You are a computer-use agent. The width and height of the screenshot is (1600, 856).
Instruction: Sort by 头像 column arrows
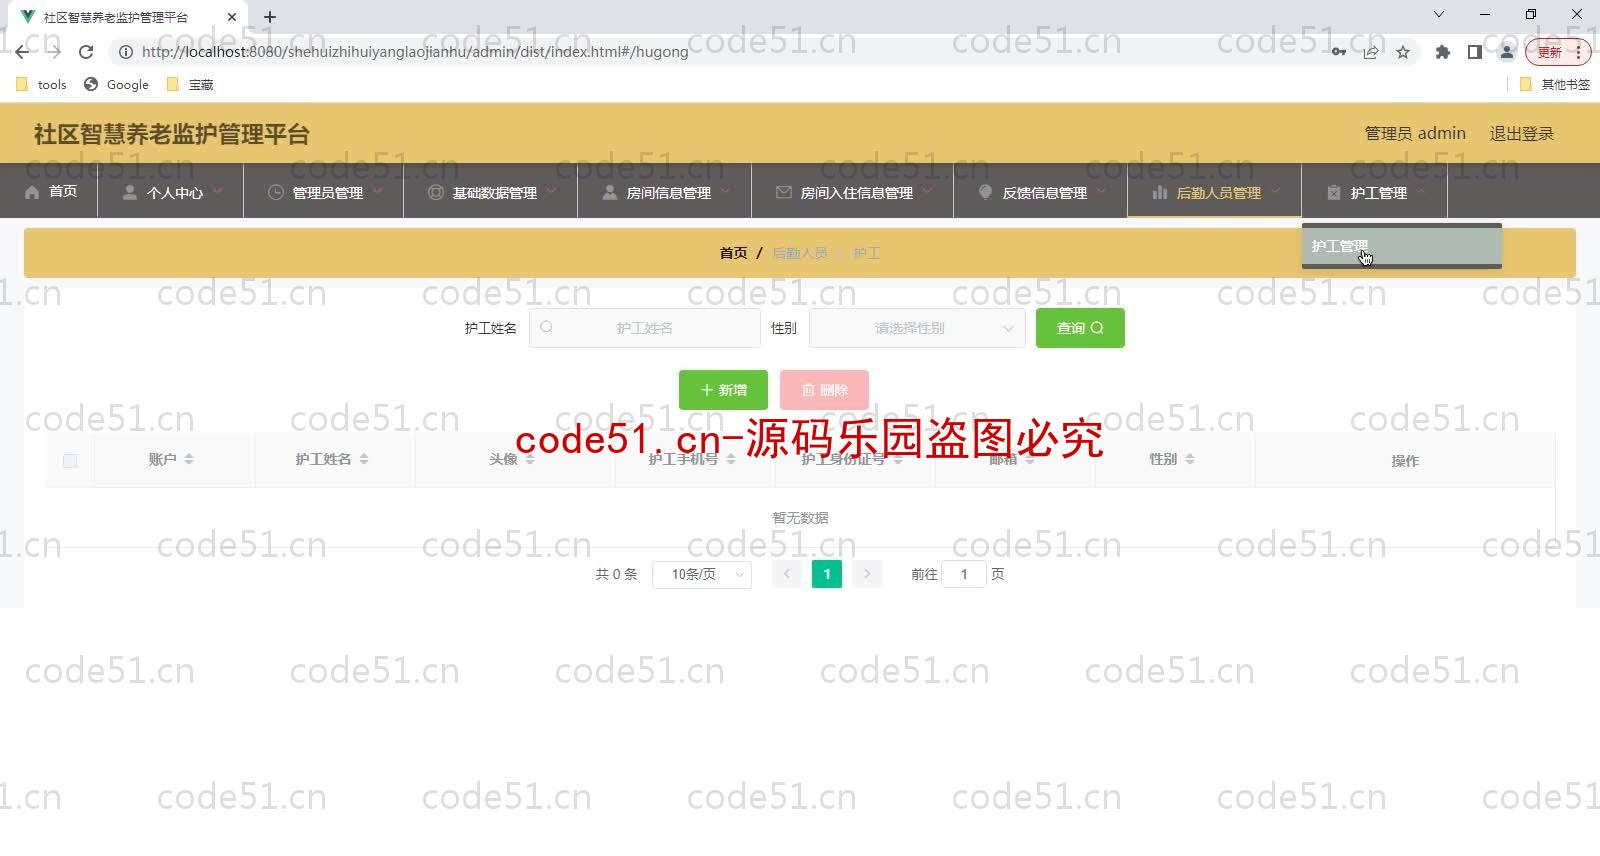point(530,459)
